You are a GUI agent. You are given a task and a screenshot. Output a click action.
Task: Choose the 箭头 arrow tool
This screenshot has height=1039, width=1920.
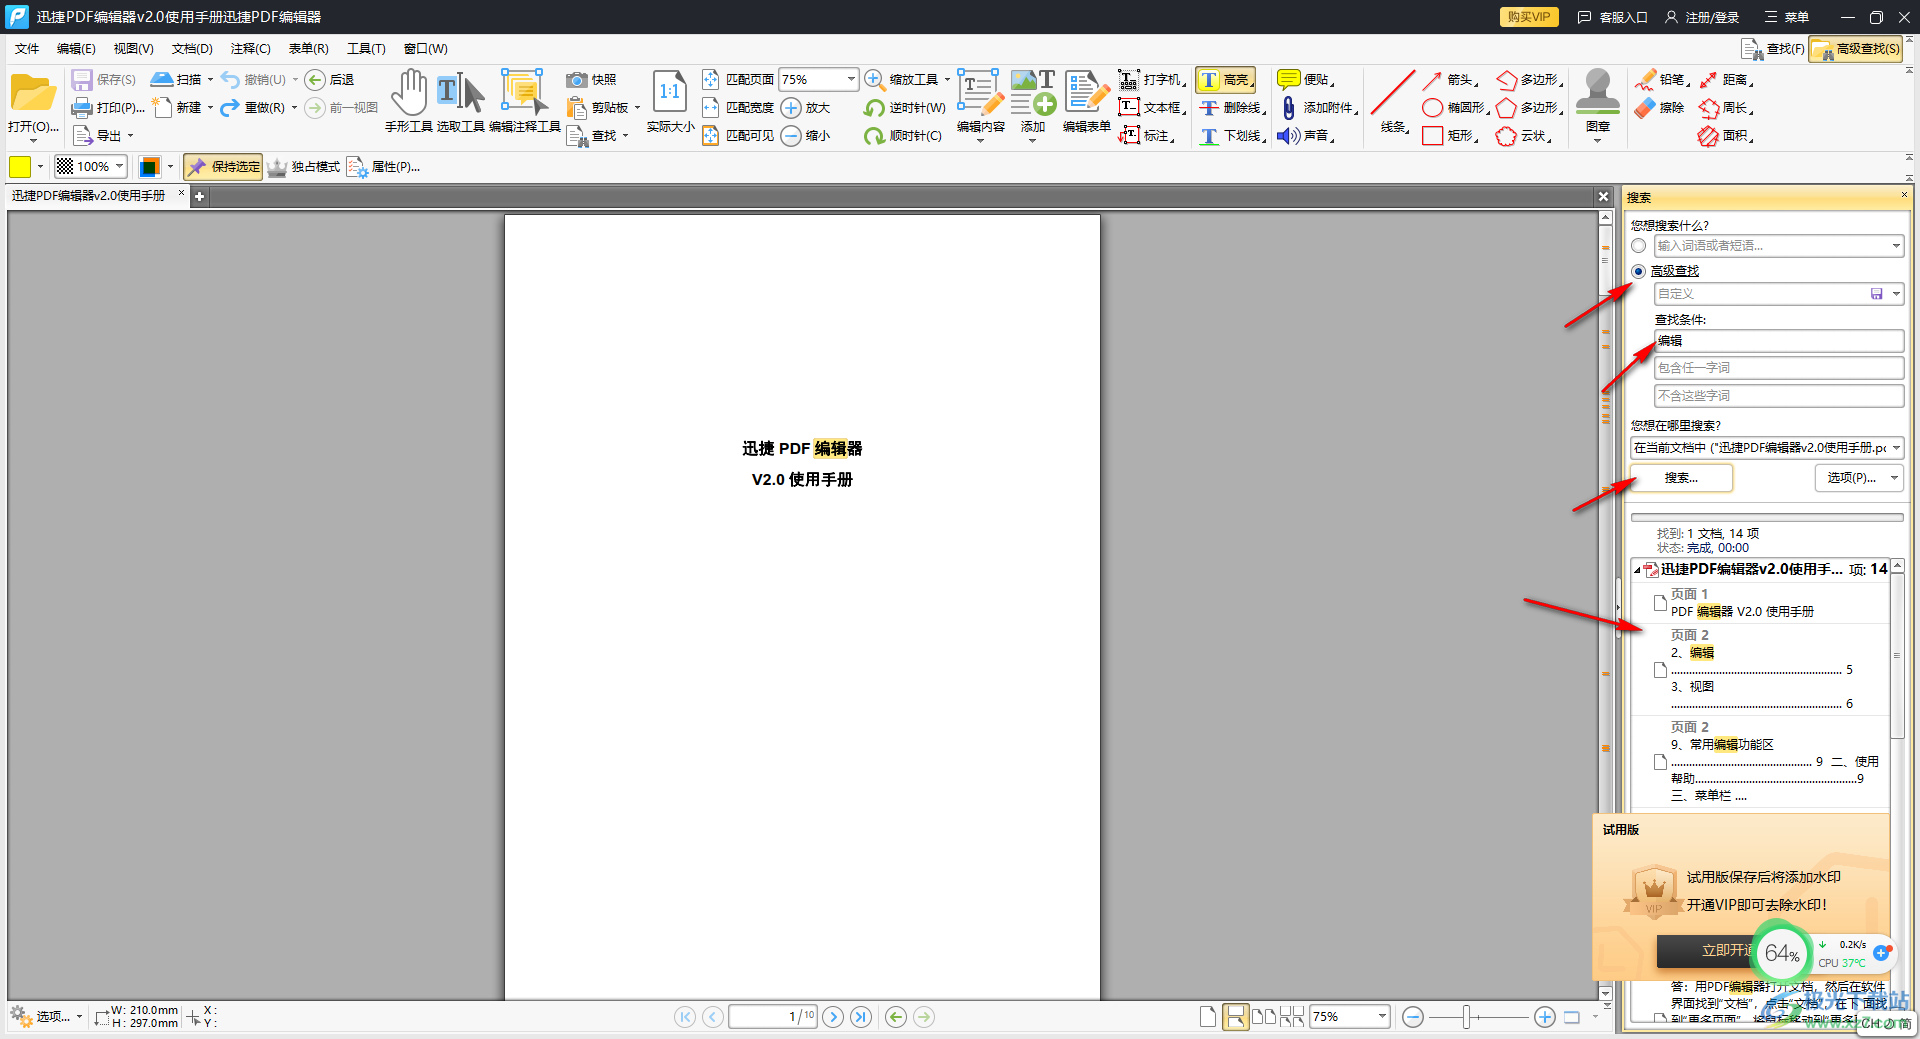[x=1448, y=80]
